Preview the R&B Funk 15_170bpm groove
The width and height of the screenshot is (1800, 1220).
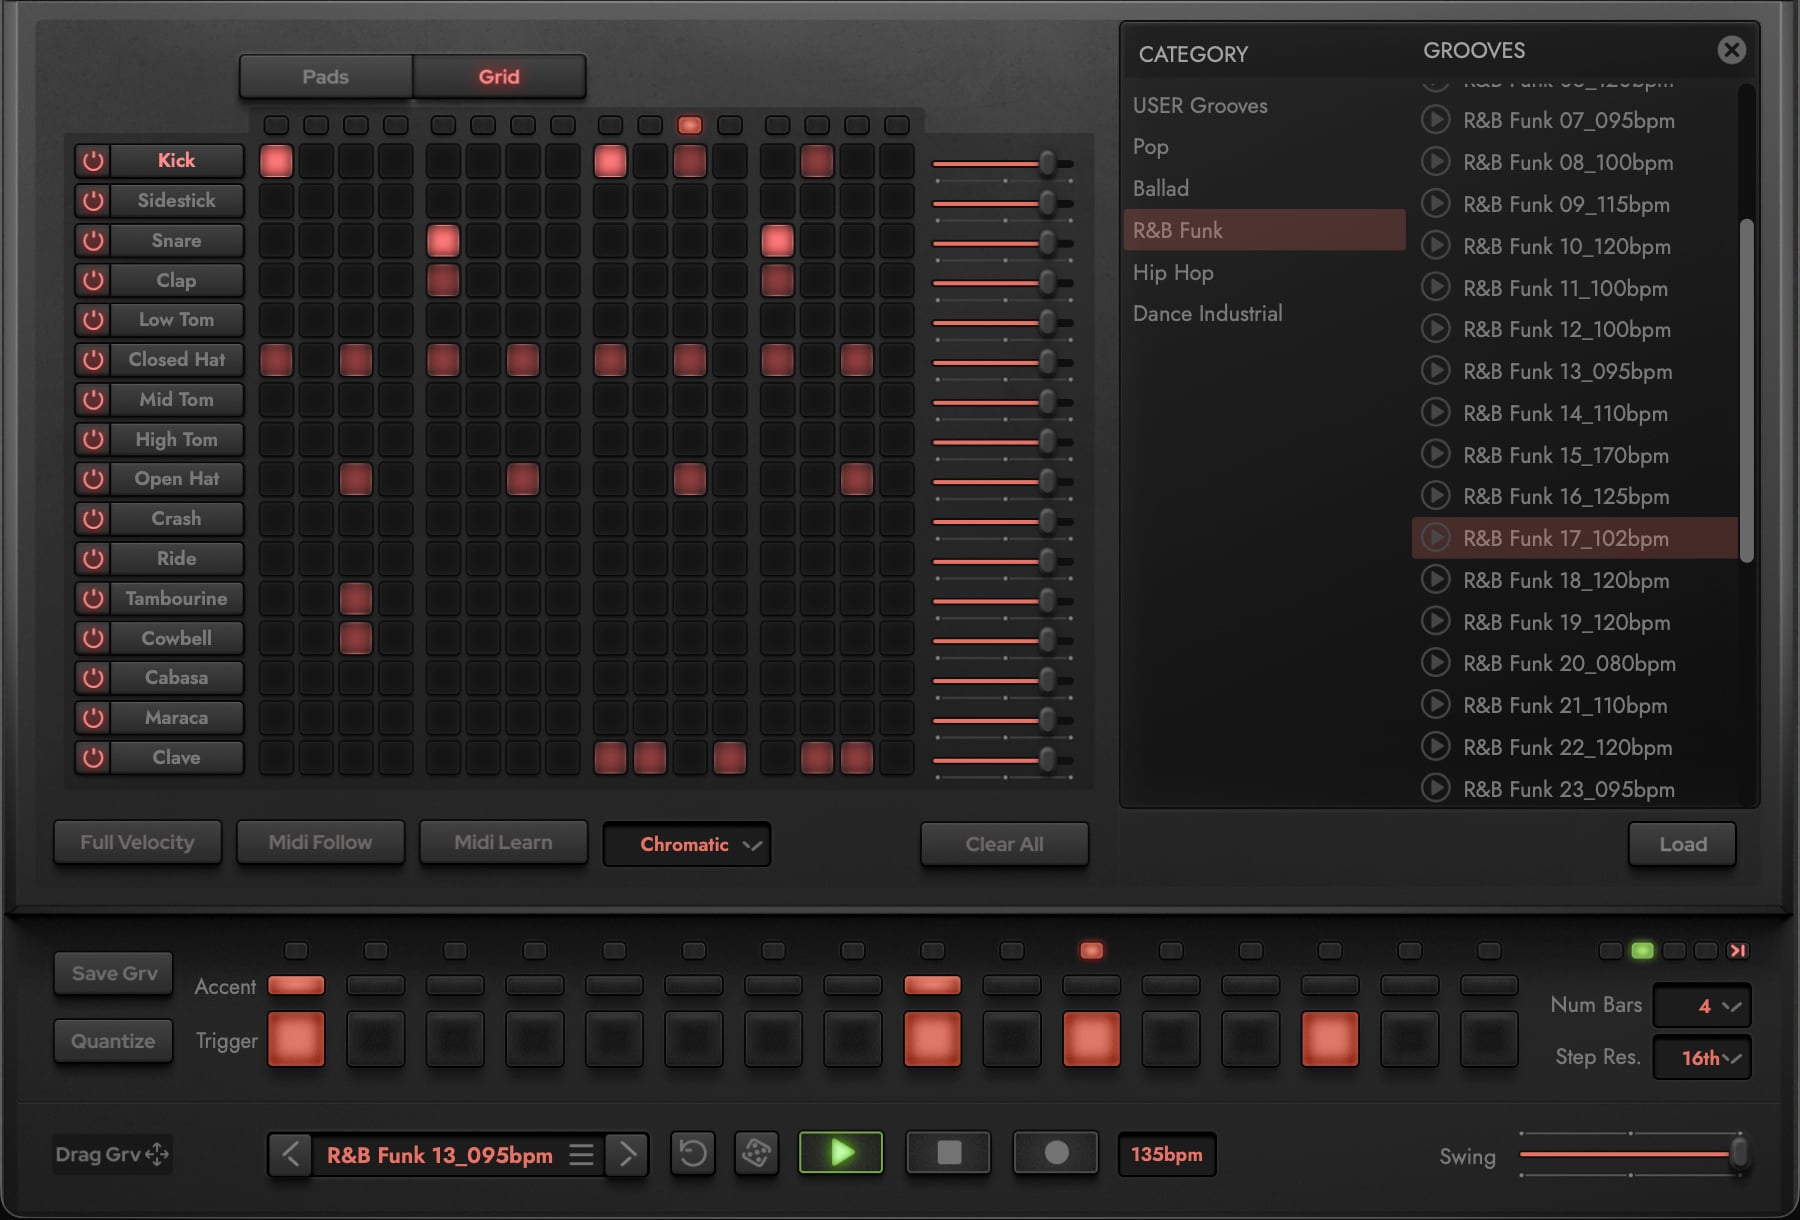click(1435, 455)
